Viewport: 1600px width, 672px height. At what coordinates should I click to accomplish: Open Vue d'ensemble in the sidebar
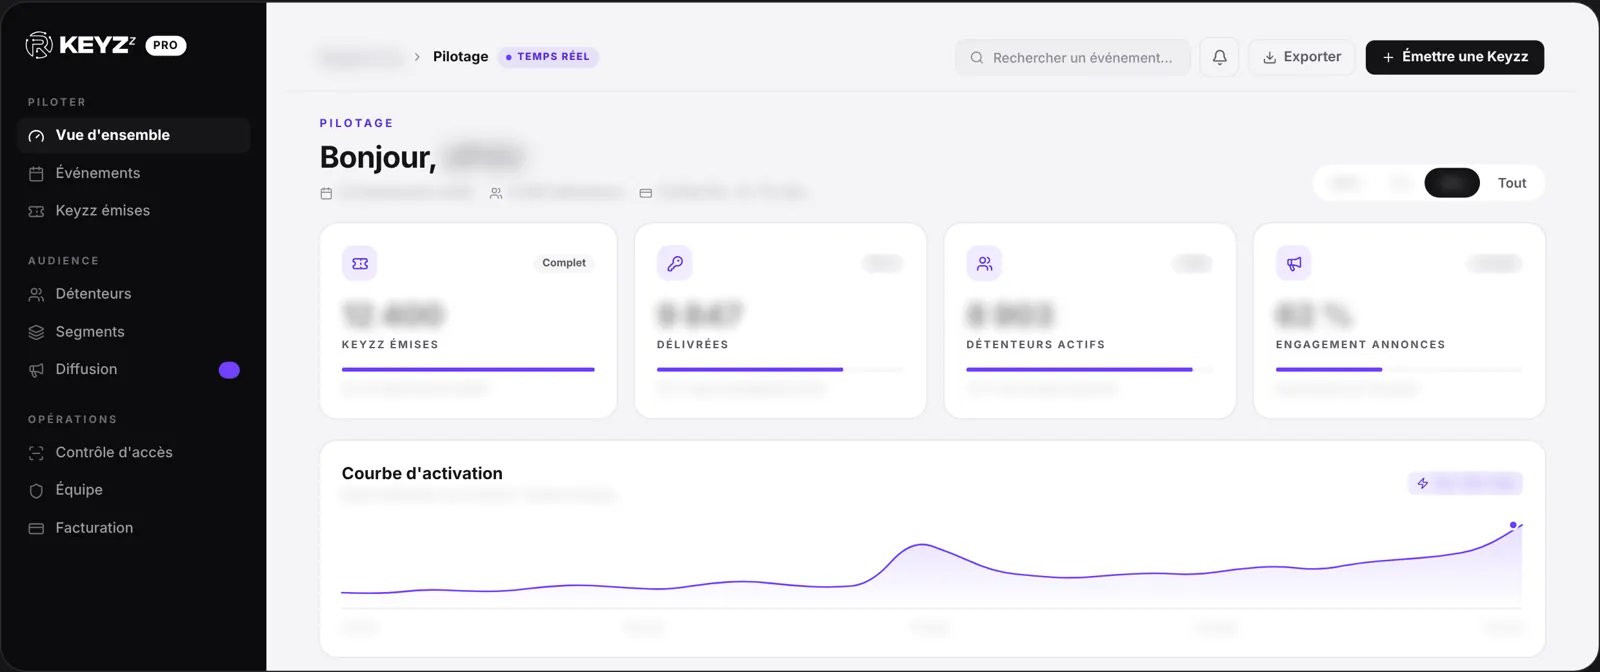(133, 135)
